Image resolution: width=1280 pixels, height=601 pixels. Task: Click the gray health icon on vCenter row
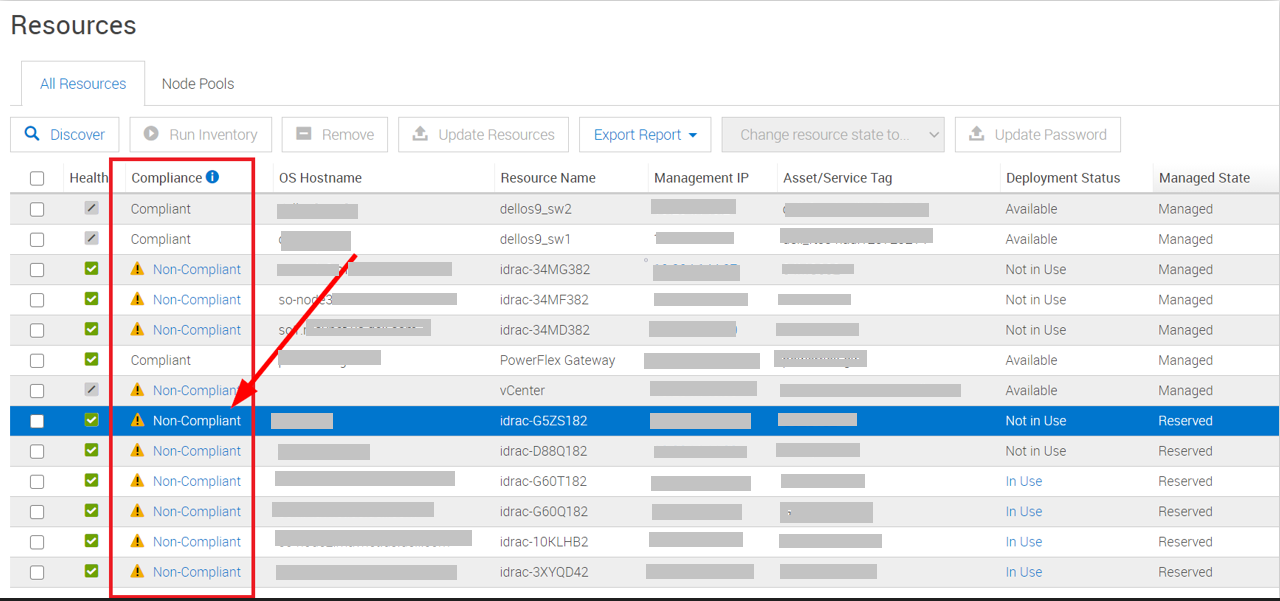pos(91,390)
